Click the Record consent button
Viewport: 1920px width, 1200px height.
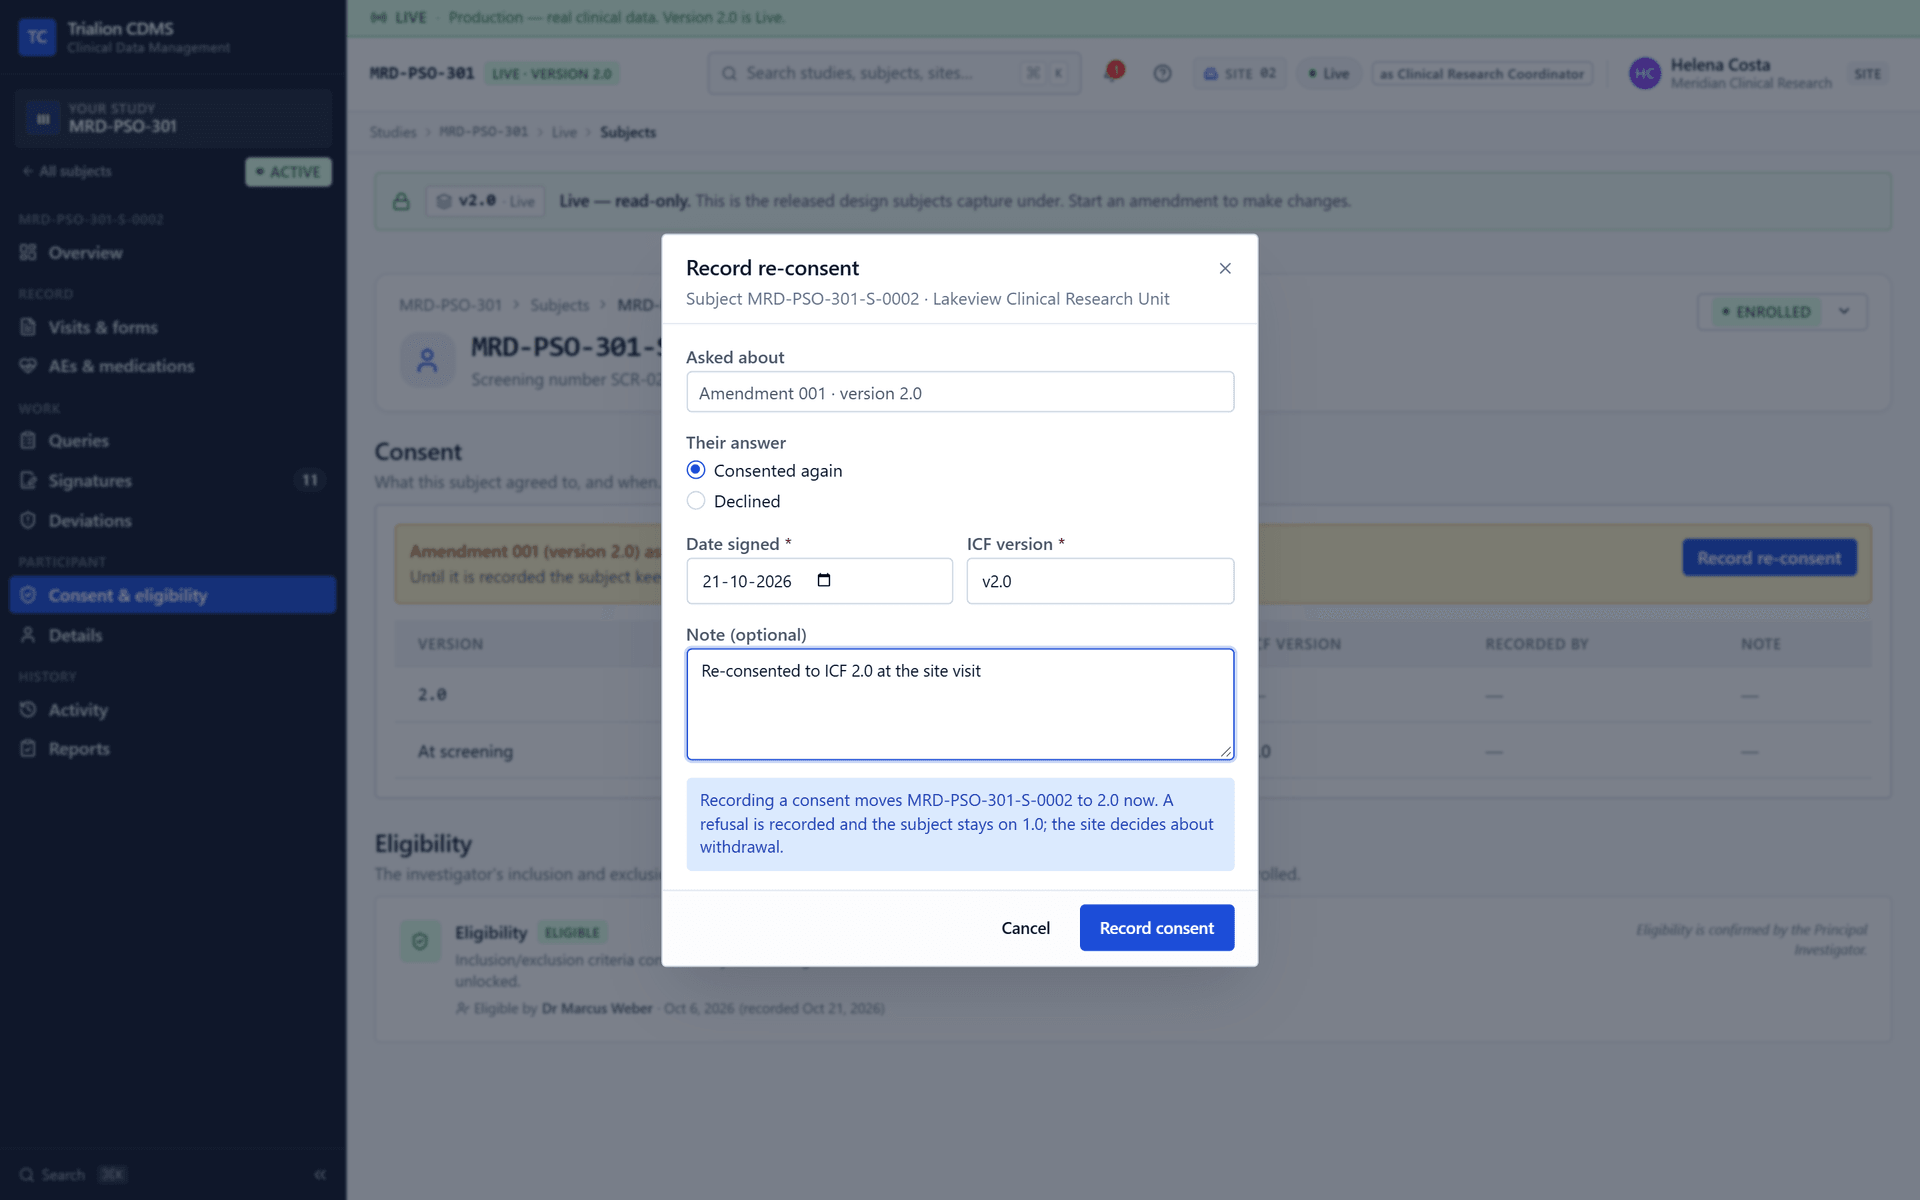pyautogui.click(x=1156, y=928)
